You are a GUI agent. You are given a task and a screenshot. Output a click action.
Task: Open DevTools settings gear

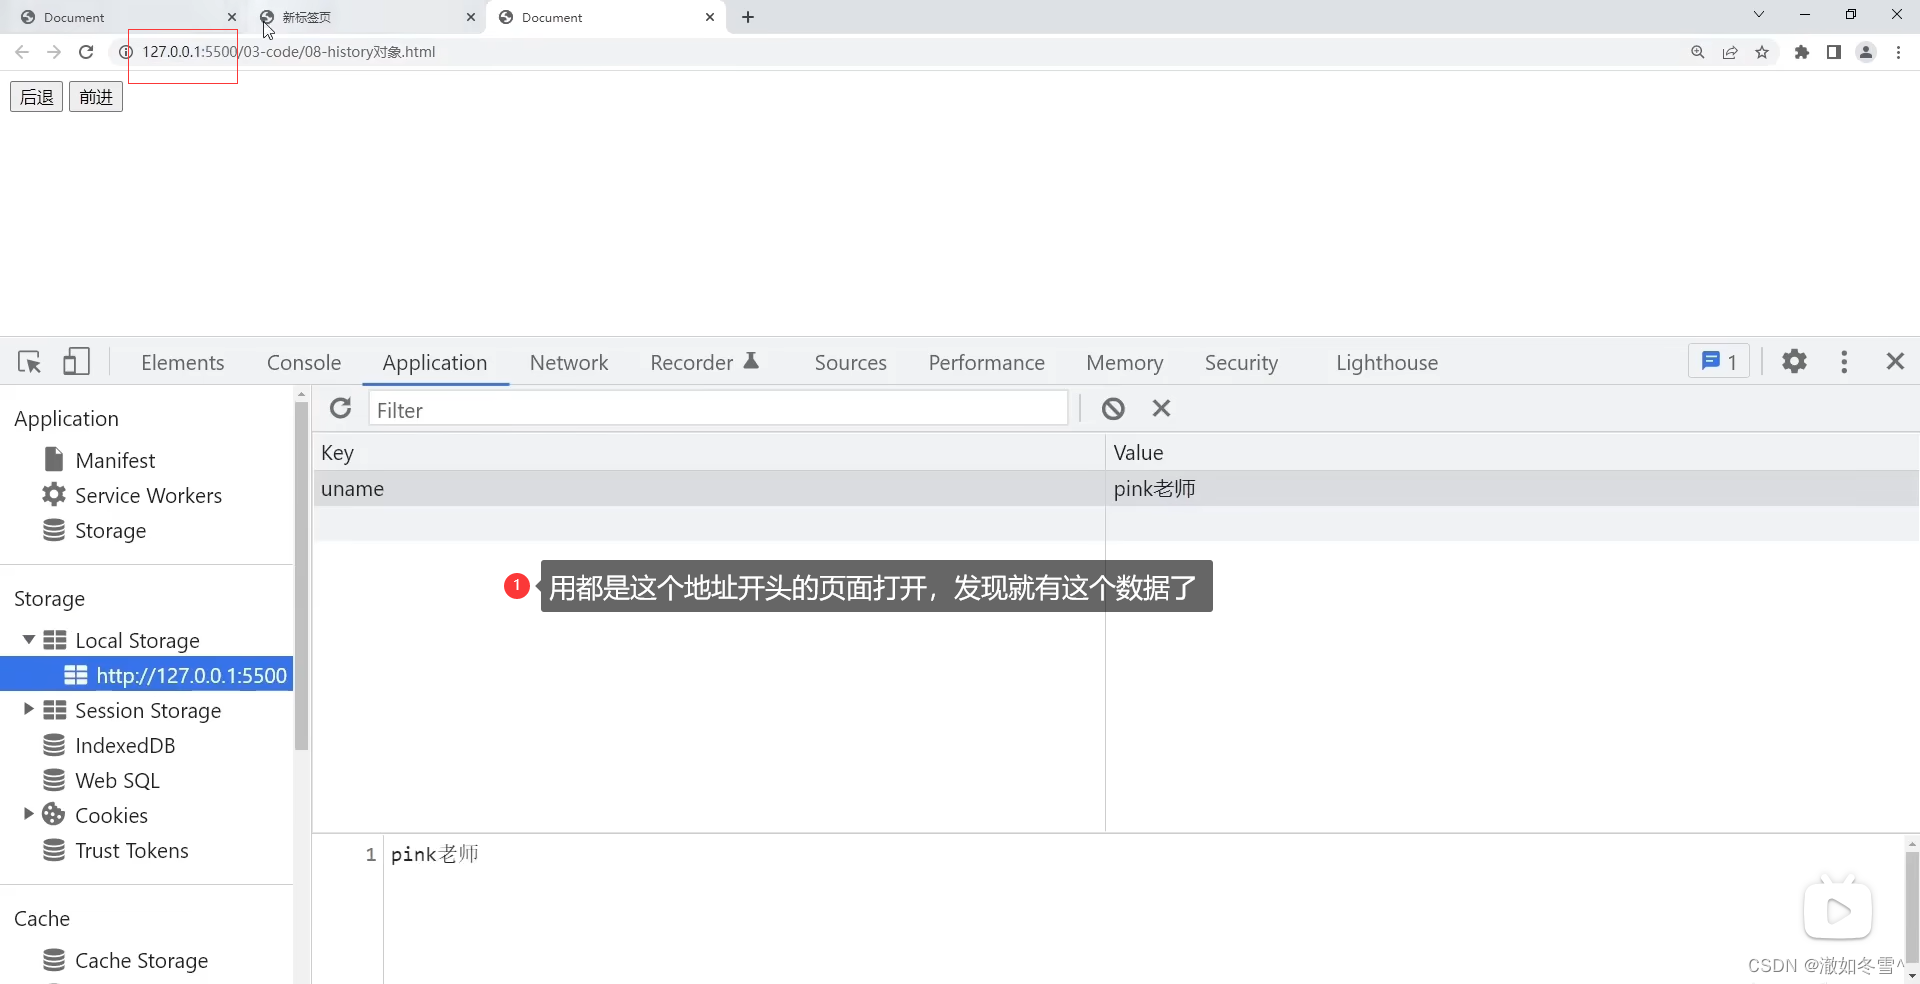coord(1795,361)
